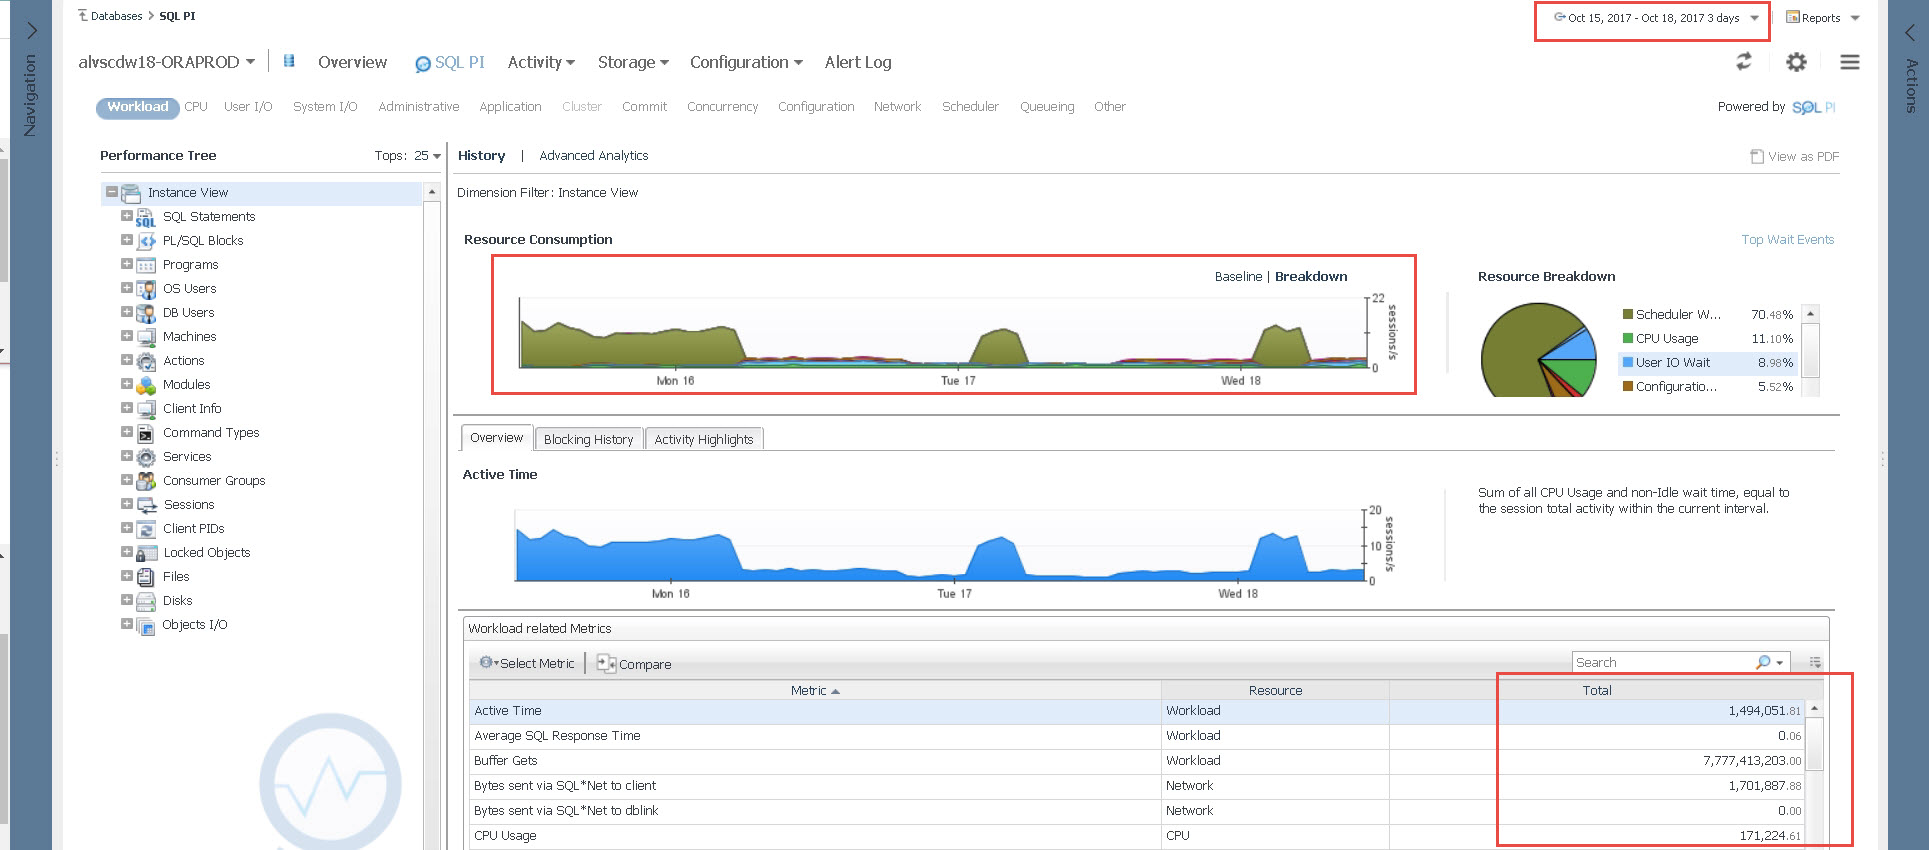This screenshot has height=850, width=1929.
Task: Click the View as PDF icon
Action: tap(1757, 156)
